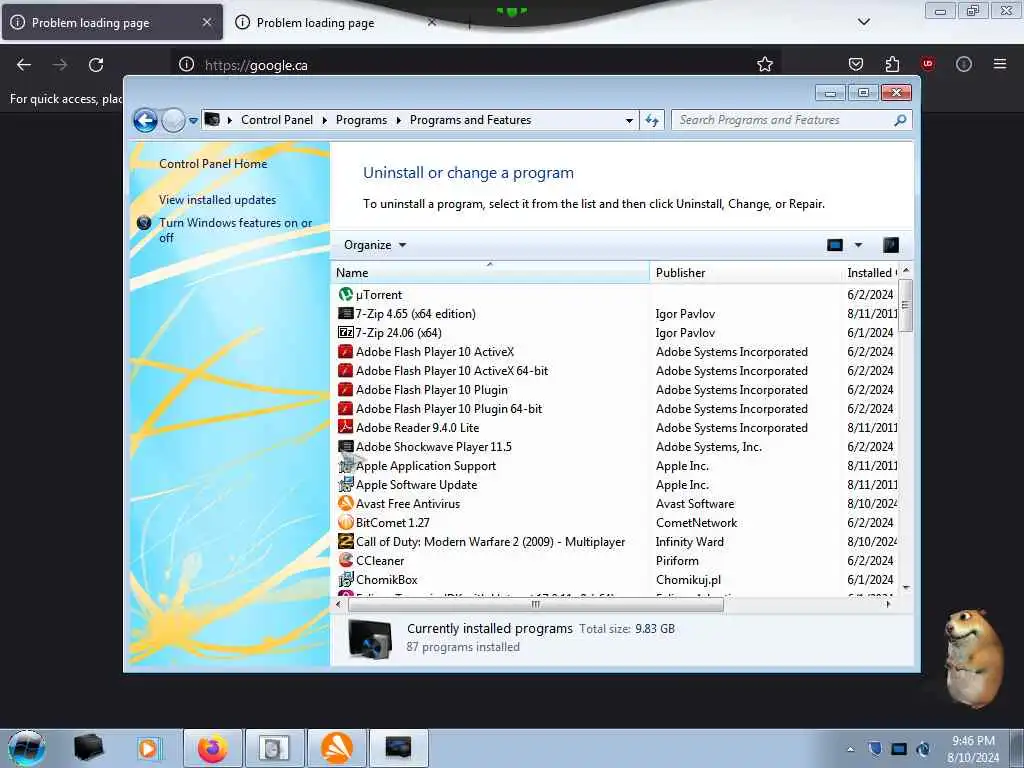
Task: Open Avast from the taskbar
Action: tap(337, 748)
